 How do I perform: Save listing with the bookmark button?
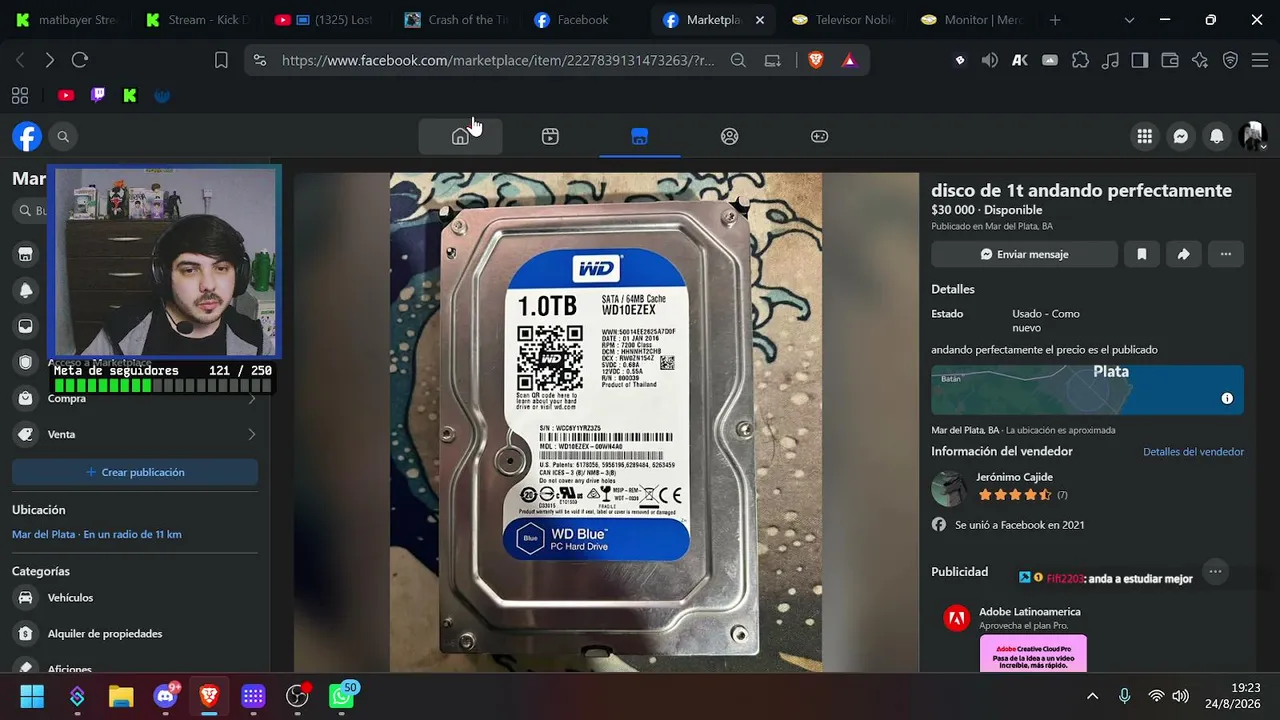pos(1142,254)
